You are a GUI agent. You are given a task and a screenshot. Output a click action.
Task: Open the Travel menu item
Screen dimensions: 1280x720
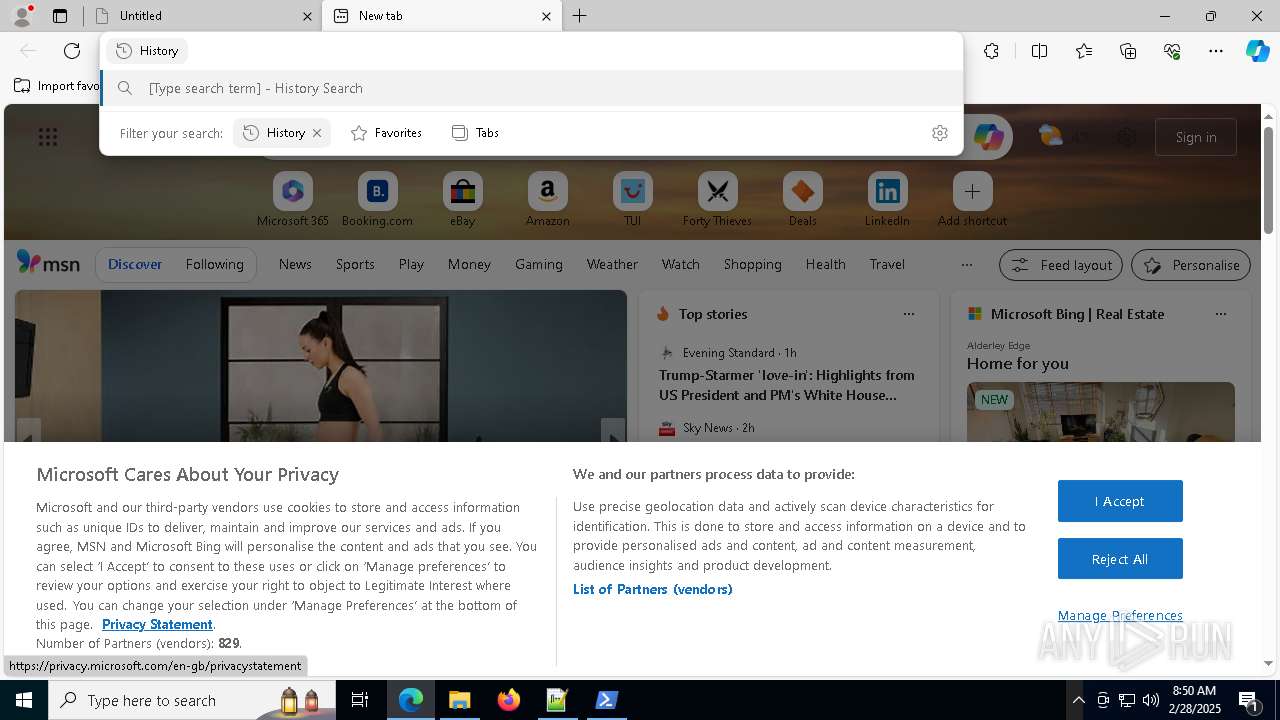(x=887, y=264)
